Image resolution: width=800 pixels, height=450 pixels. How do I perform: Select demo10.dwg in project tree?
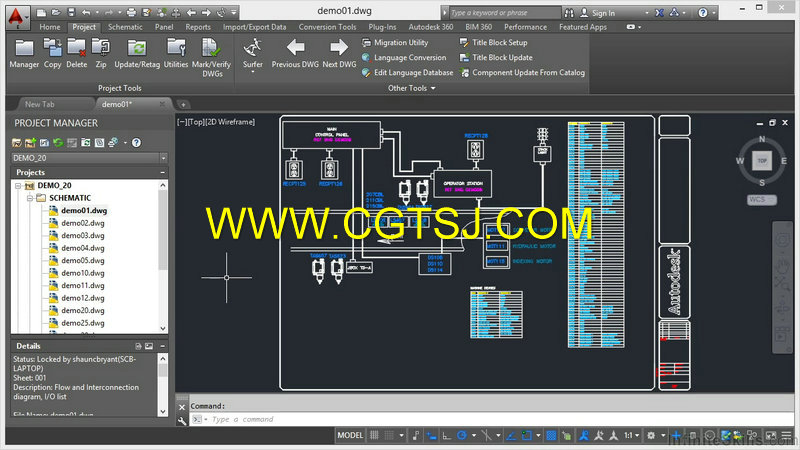83,273
